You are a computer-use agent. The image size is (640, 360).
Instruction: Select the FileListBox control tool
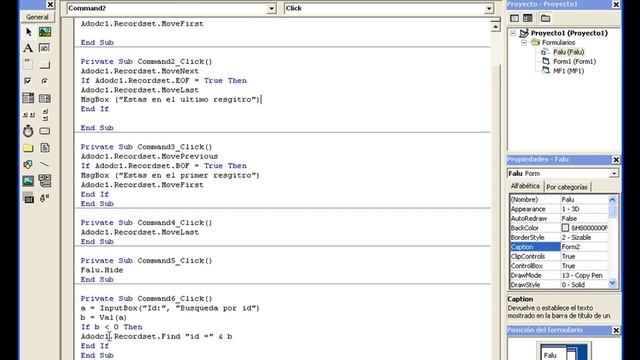[45, 148]
